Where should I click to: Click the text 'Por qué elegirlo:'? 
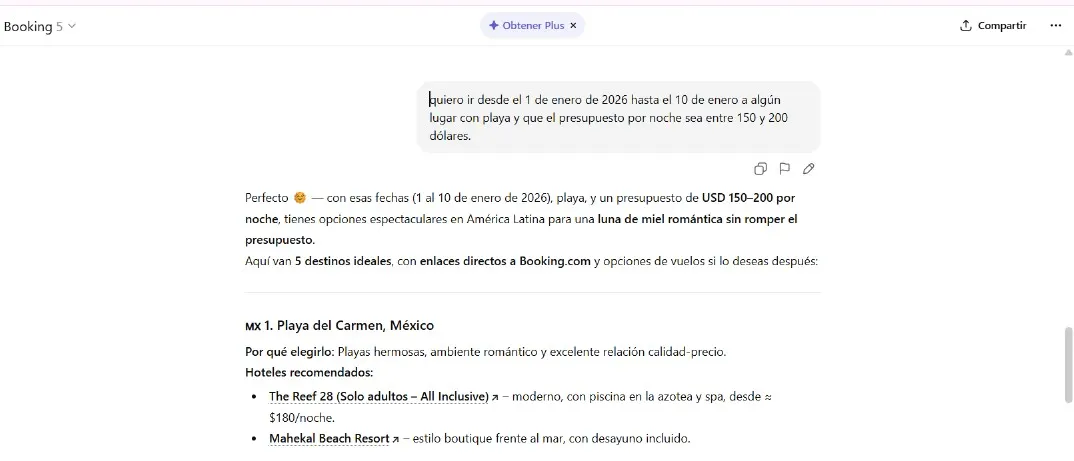point(289,352)
